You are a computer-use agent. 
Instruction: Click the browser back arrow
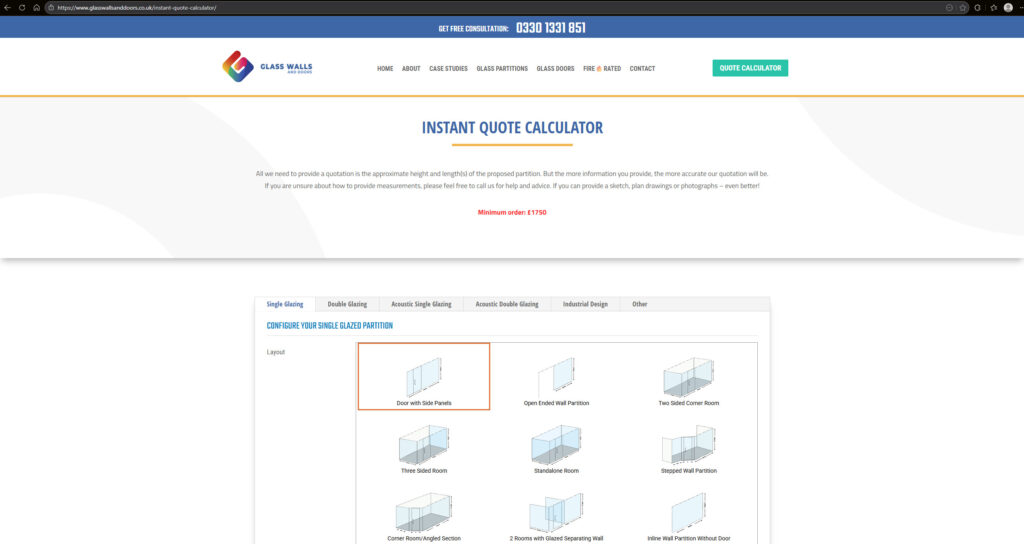(x=8, y=7)
